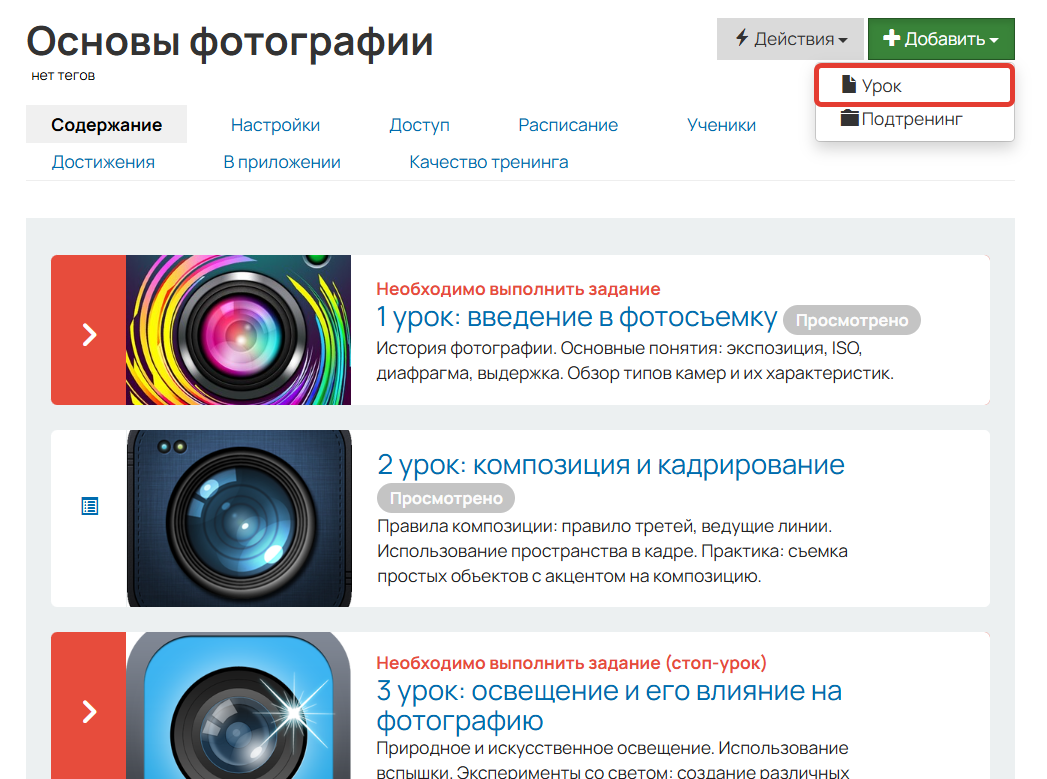1047x779 pixels.
Task: Open the Ученики tab
Action: (x=721, y=125)
